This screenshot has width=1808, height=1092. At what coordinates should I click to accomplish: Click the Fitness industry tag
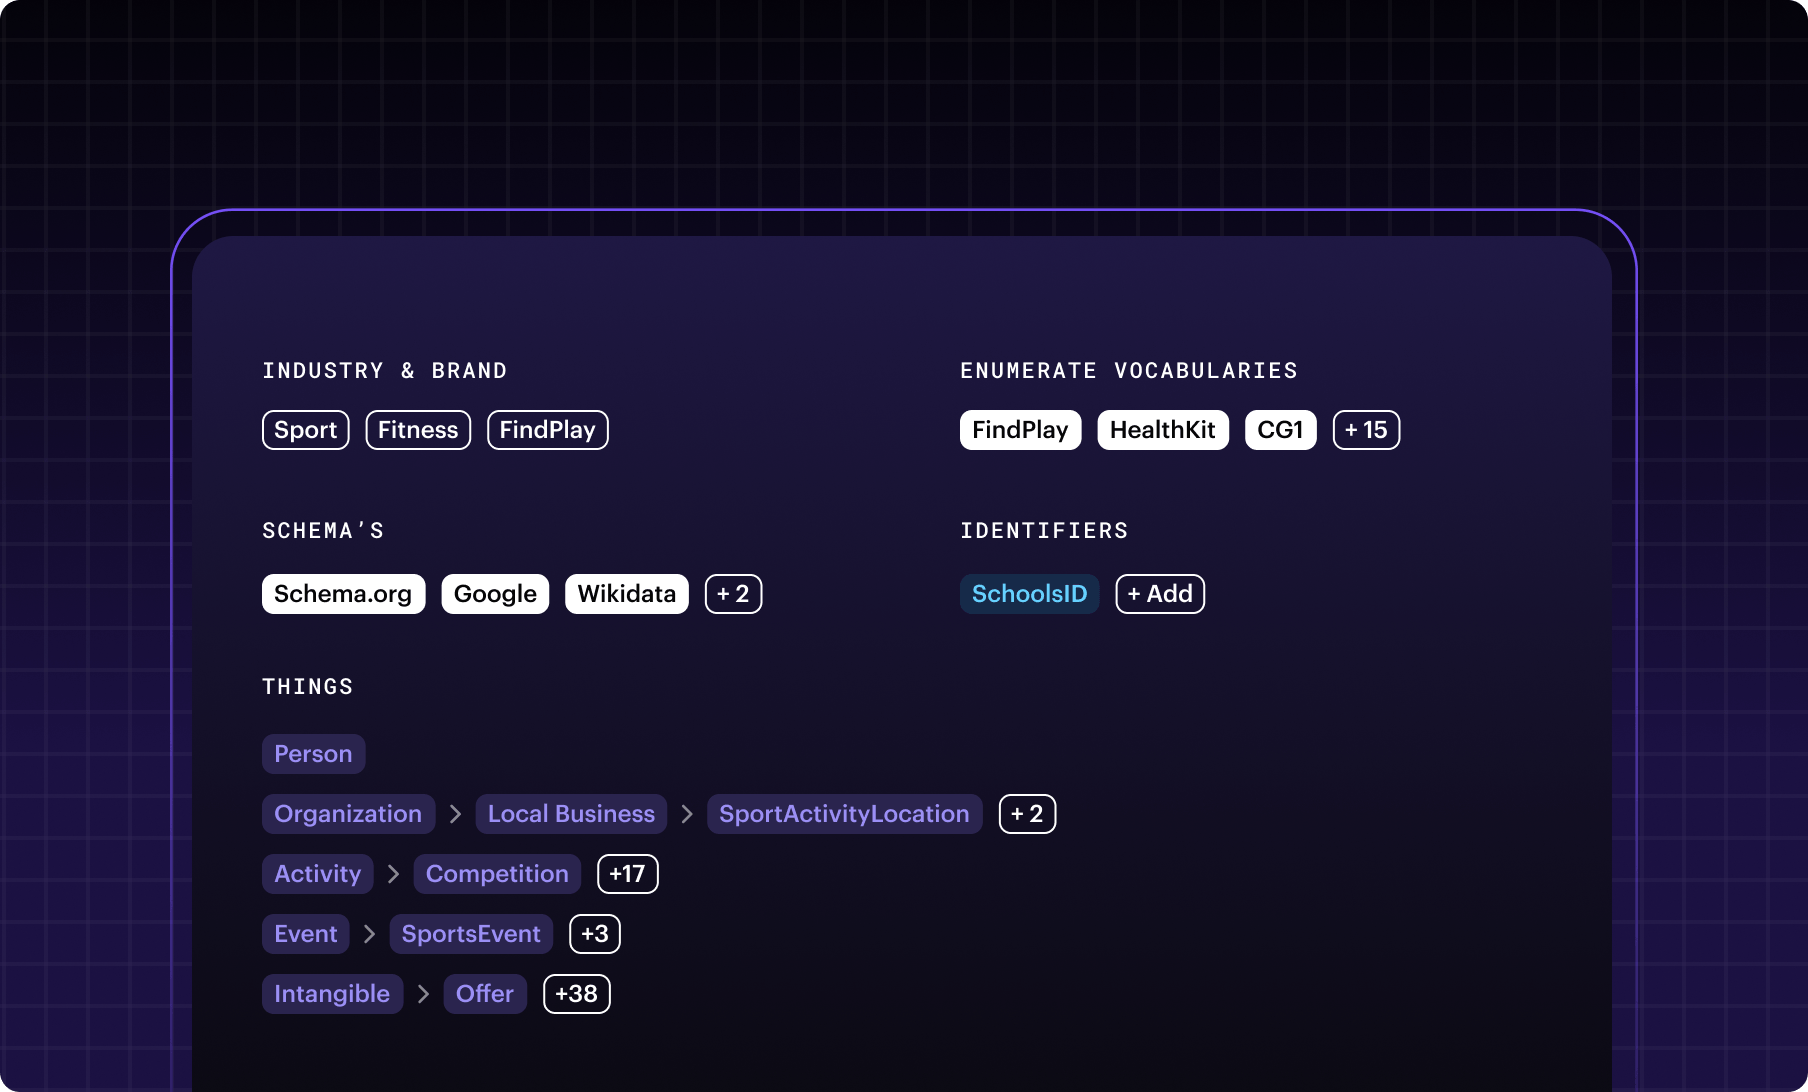click(418, 430)
